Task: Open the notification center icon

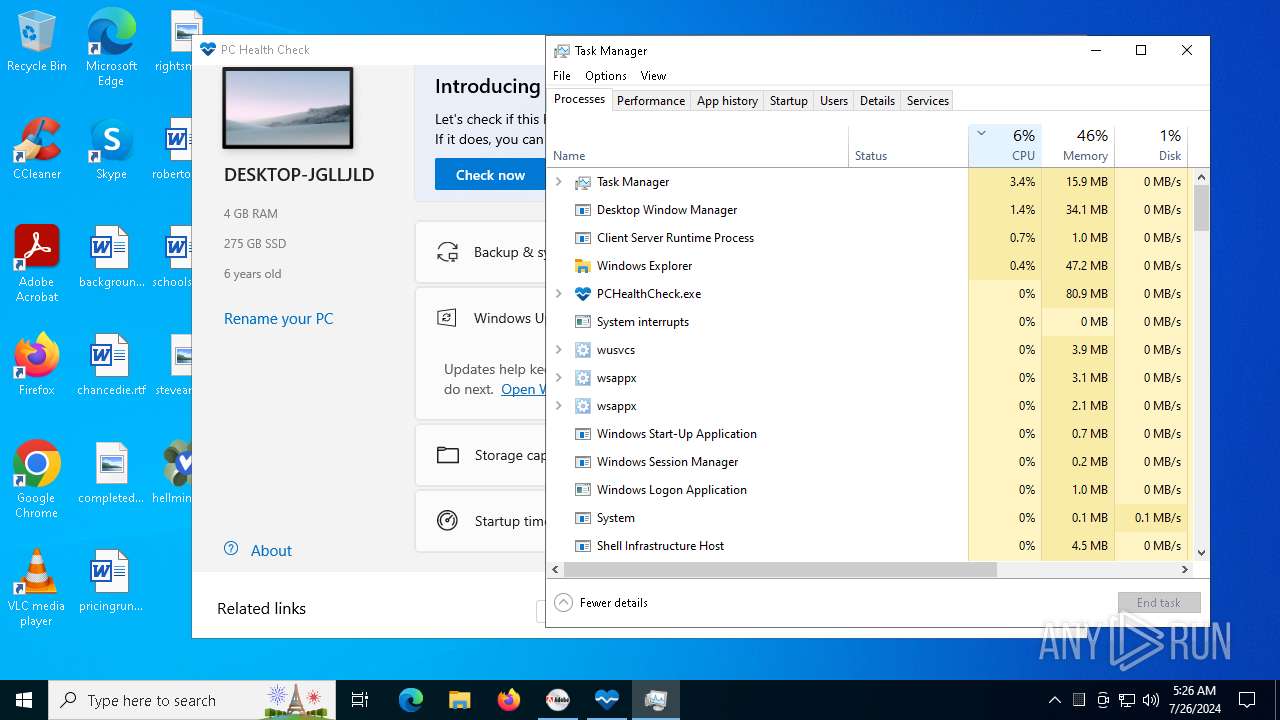Action: pyautogui.click(x=1247, y=700)
